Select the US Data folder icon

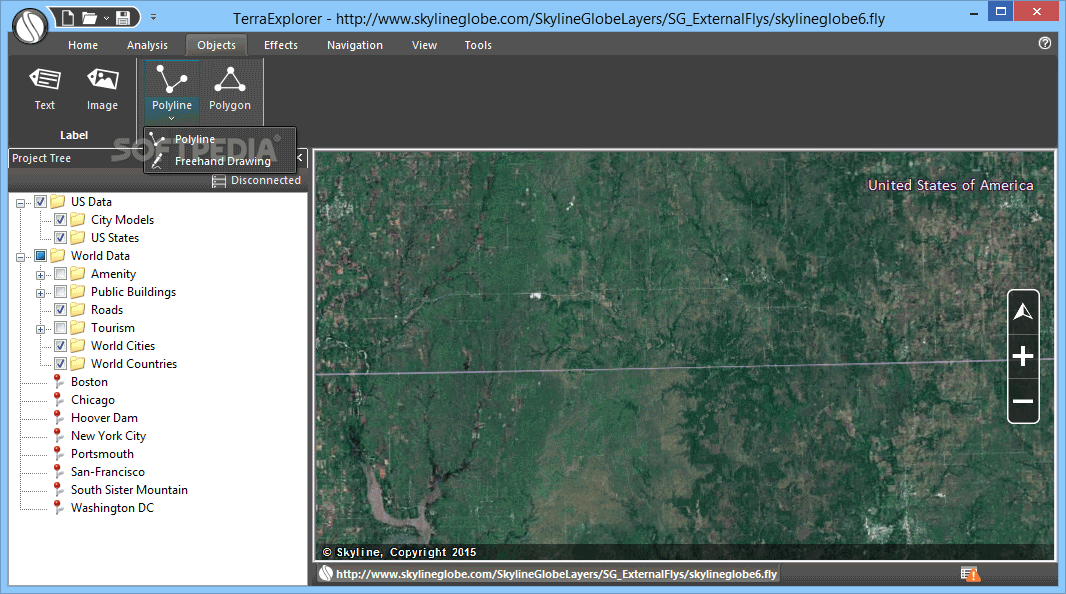click(x=58, y=201)
